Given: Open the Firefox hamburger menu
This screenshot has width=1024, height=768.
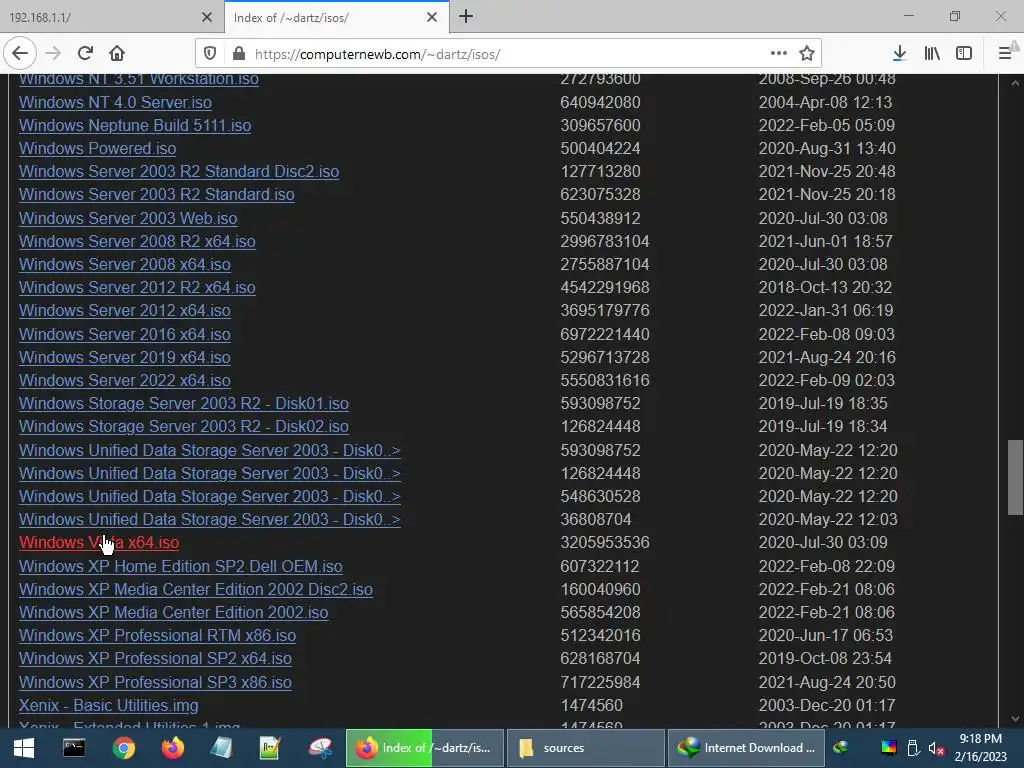Looking at the screenshot, I should pyautogui.click(x=1006, y=53).
